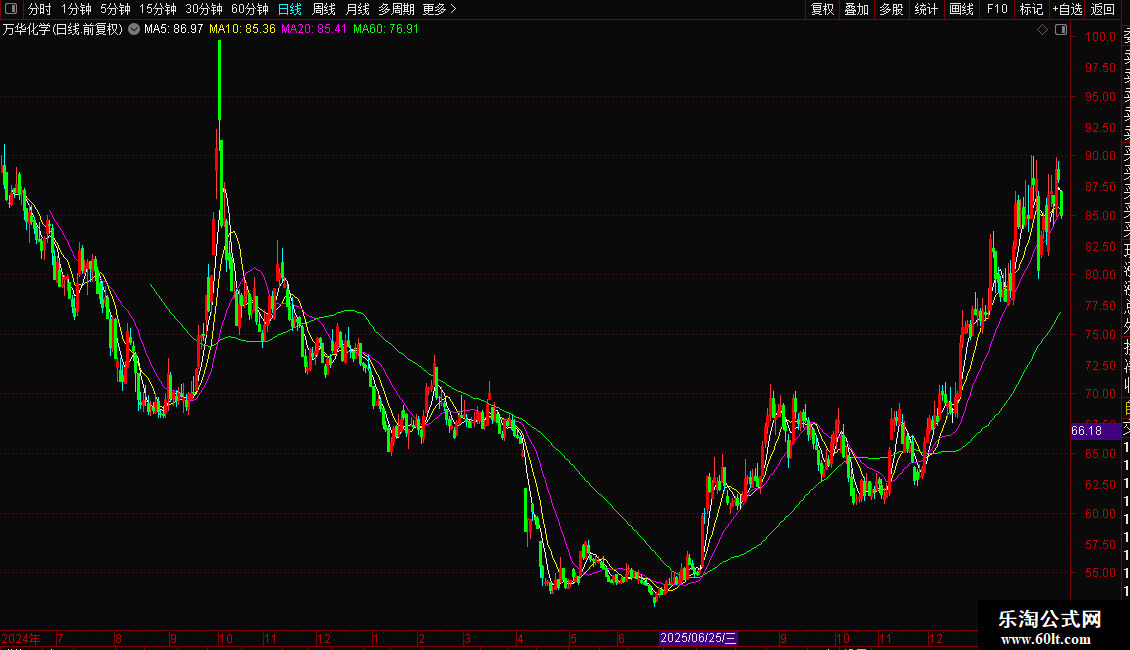Switch to 分时 intraday view

pos(40,9)
